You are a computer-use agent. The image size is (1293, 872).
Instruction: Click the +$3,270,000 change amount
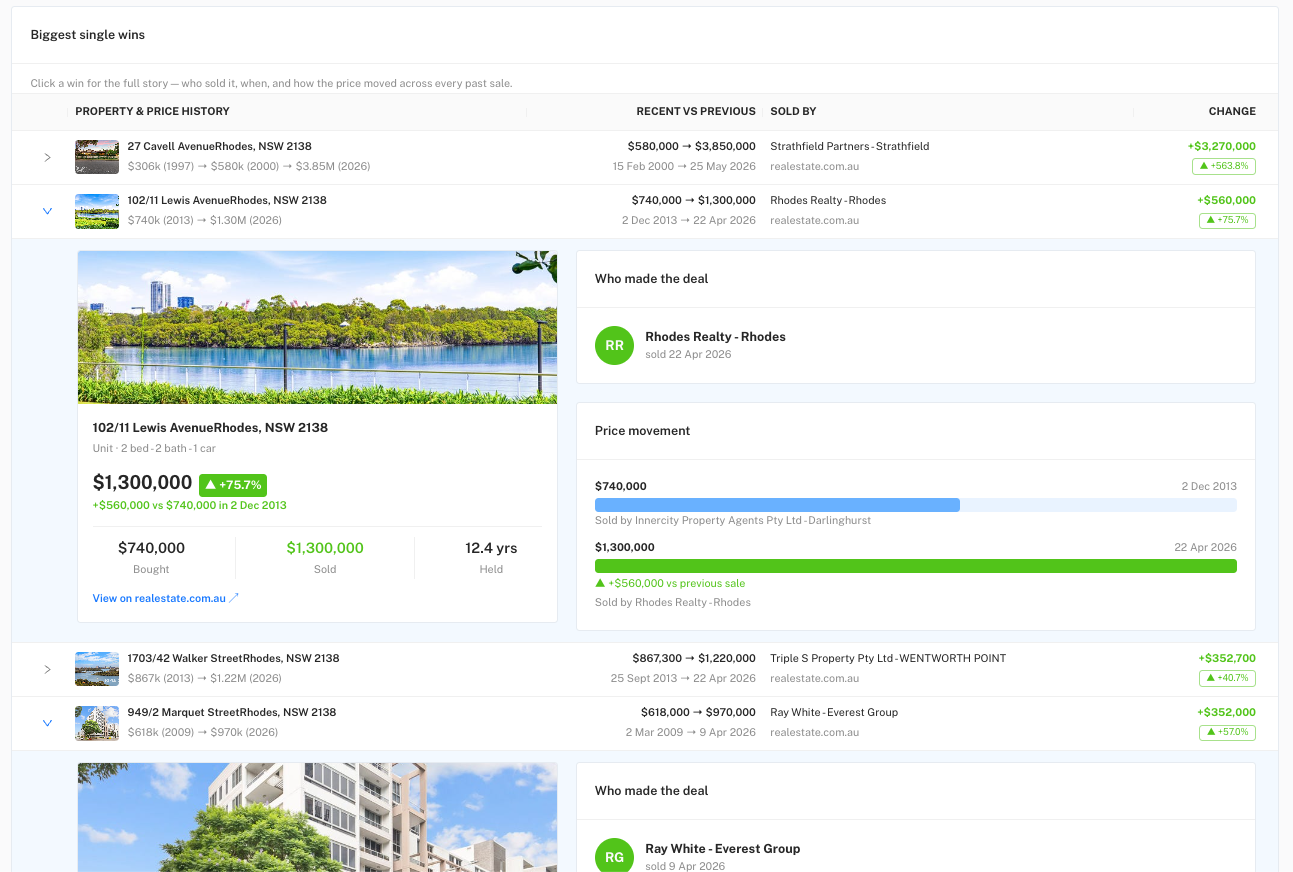[x=1221, y=146]
